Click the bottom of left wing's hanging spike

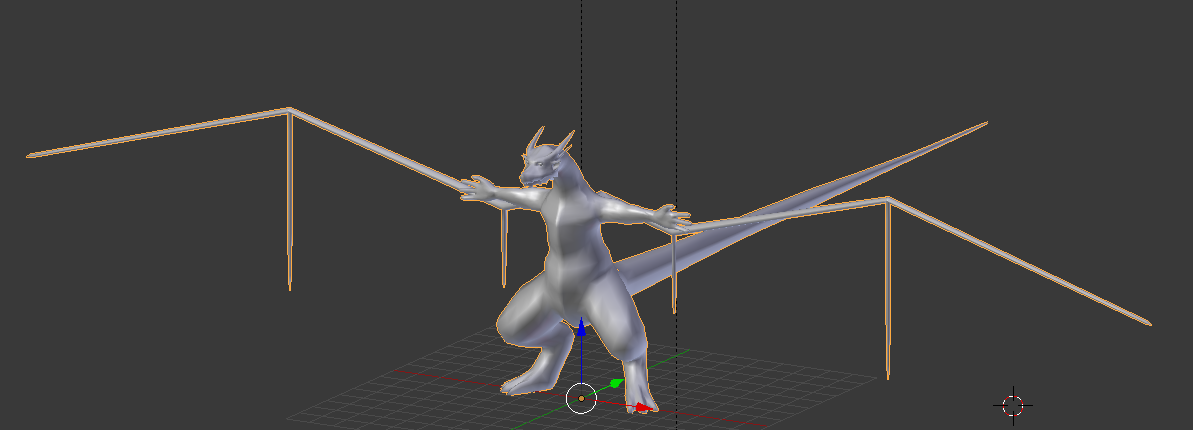(290, 286)
